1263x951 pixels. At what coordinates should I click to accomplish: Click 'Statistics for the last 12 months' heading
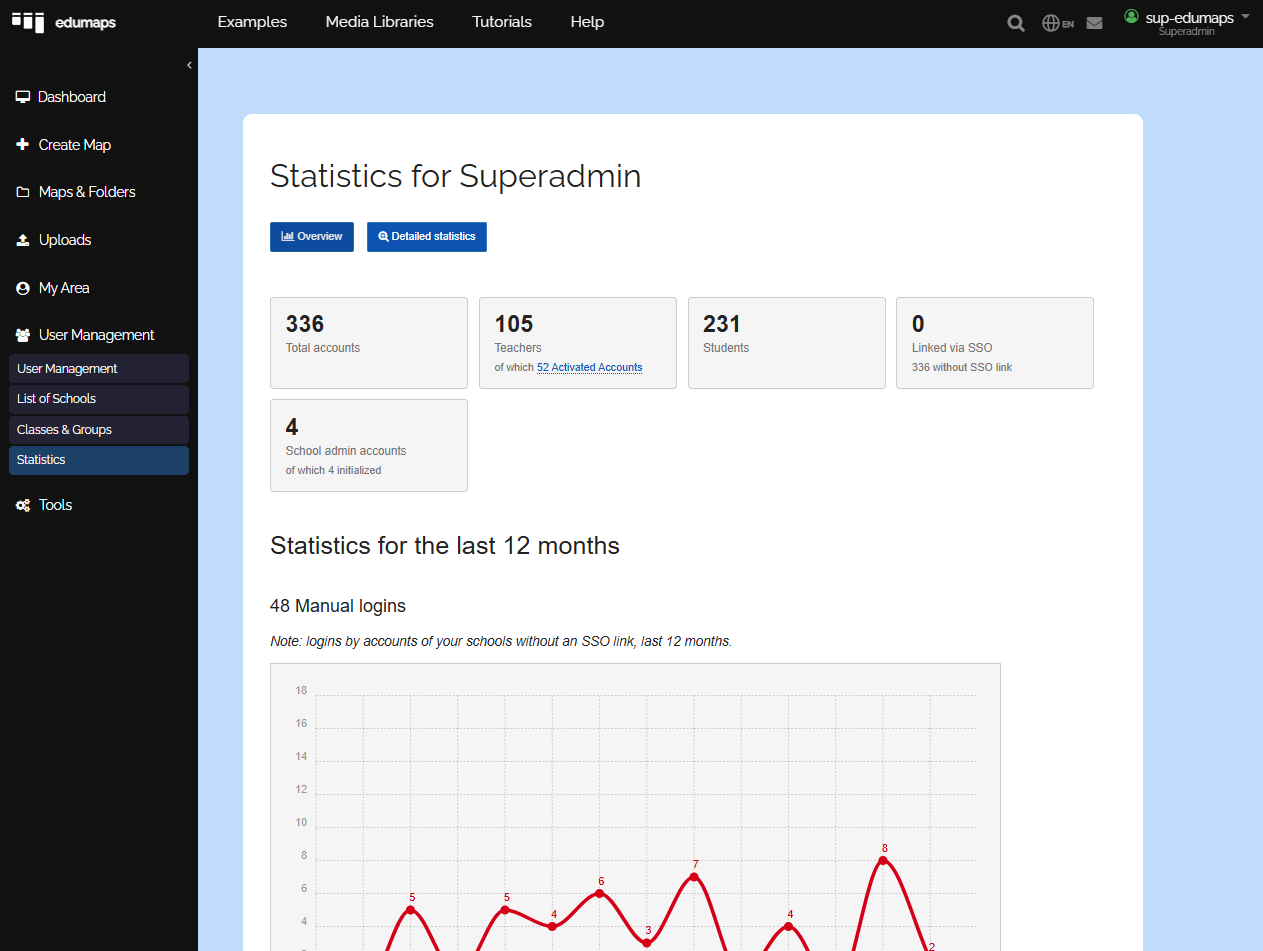coord(445,546)
